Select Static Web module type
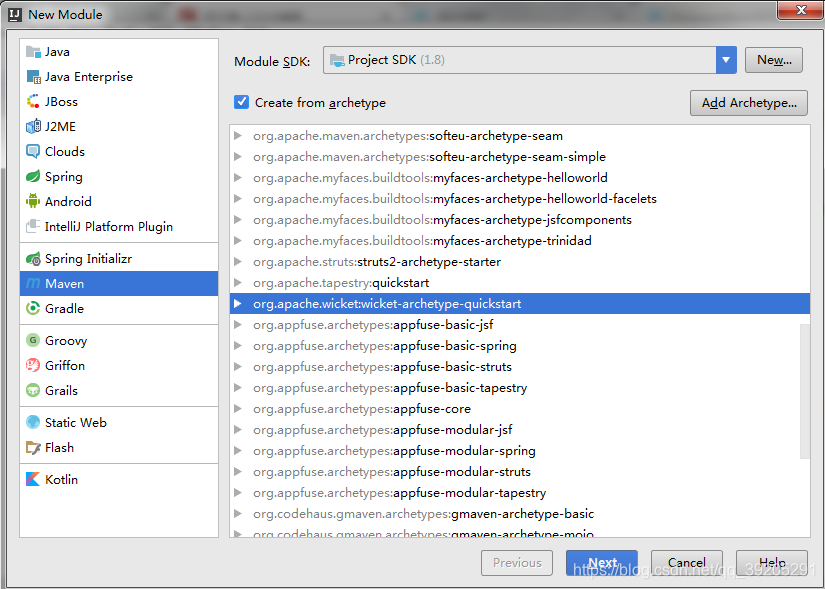This screenshot has height=589, width=825. [119, 422]
